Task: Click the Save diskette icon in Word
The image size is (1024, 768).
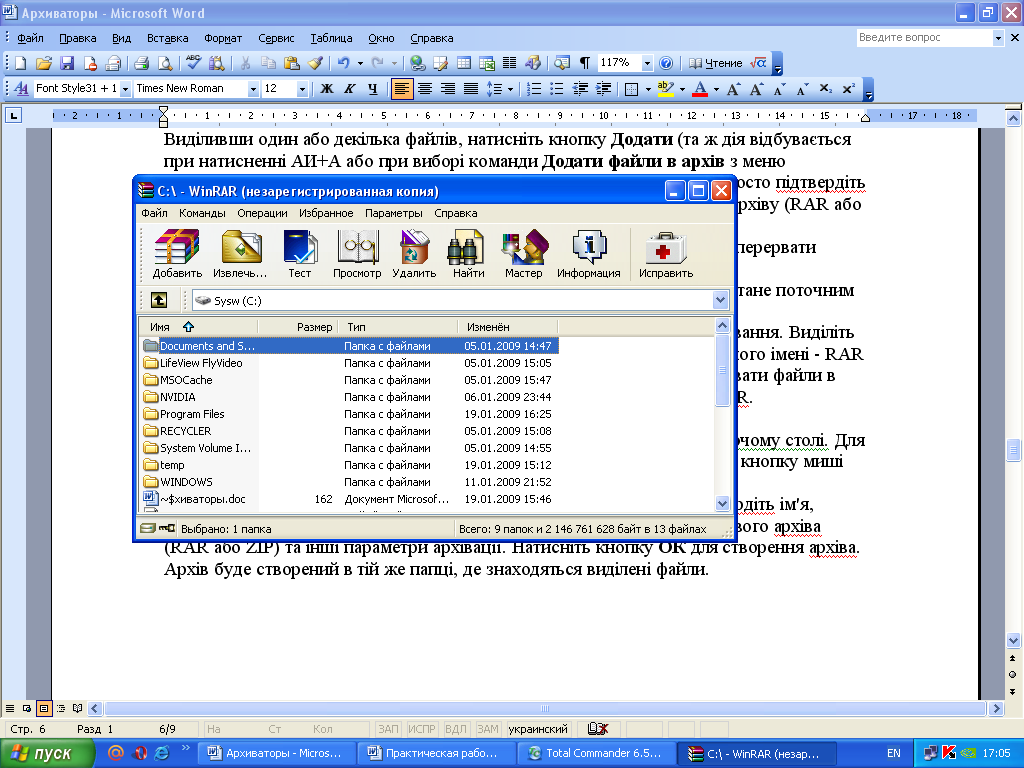Action: pos(67,63)
